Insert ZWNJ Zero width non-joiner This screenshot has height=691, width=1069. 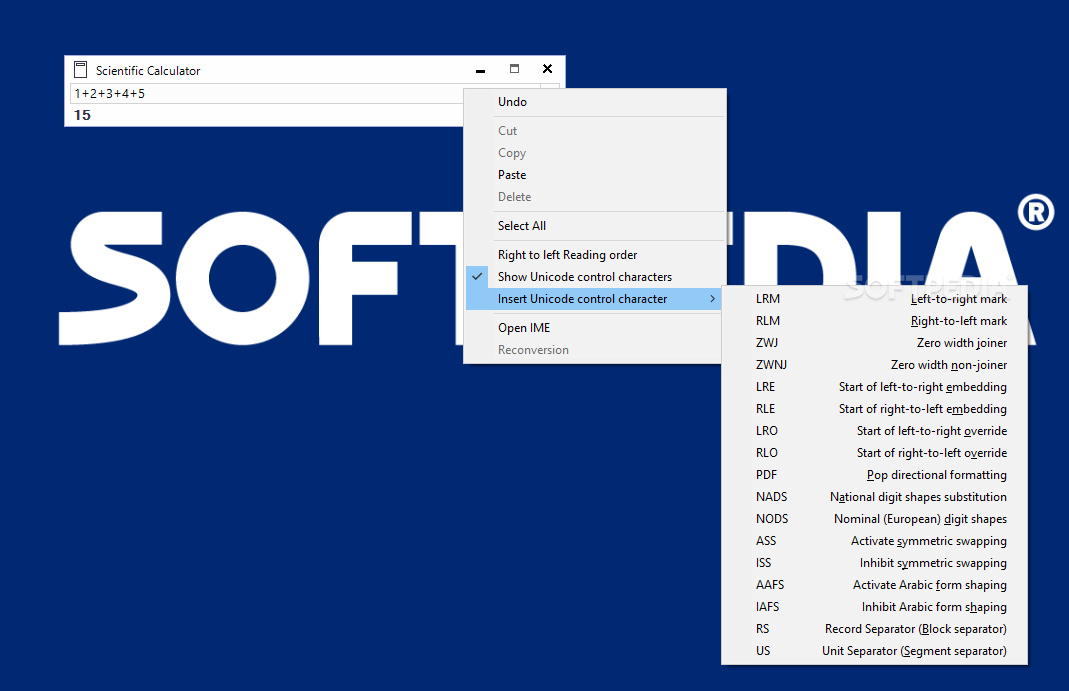click(x=875, y=365)
